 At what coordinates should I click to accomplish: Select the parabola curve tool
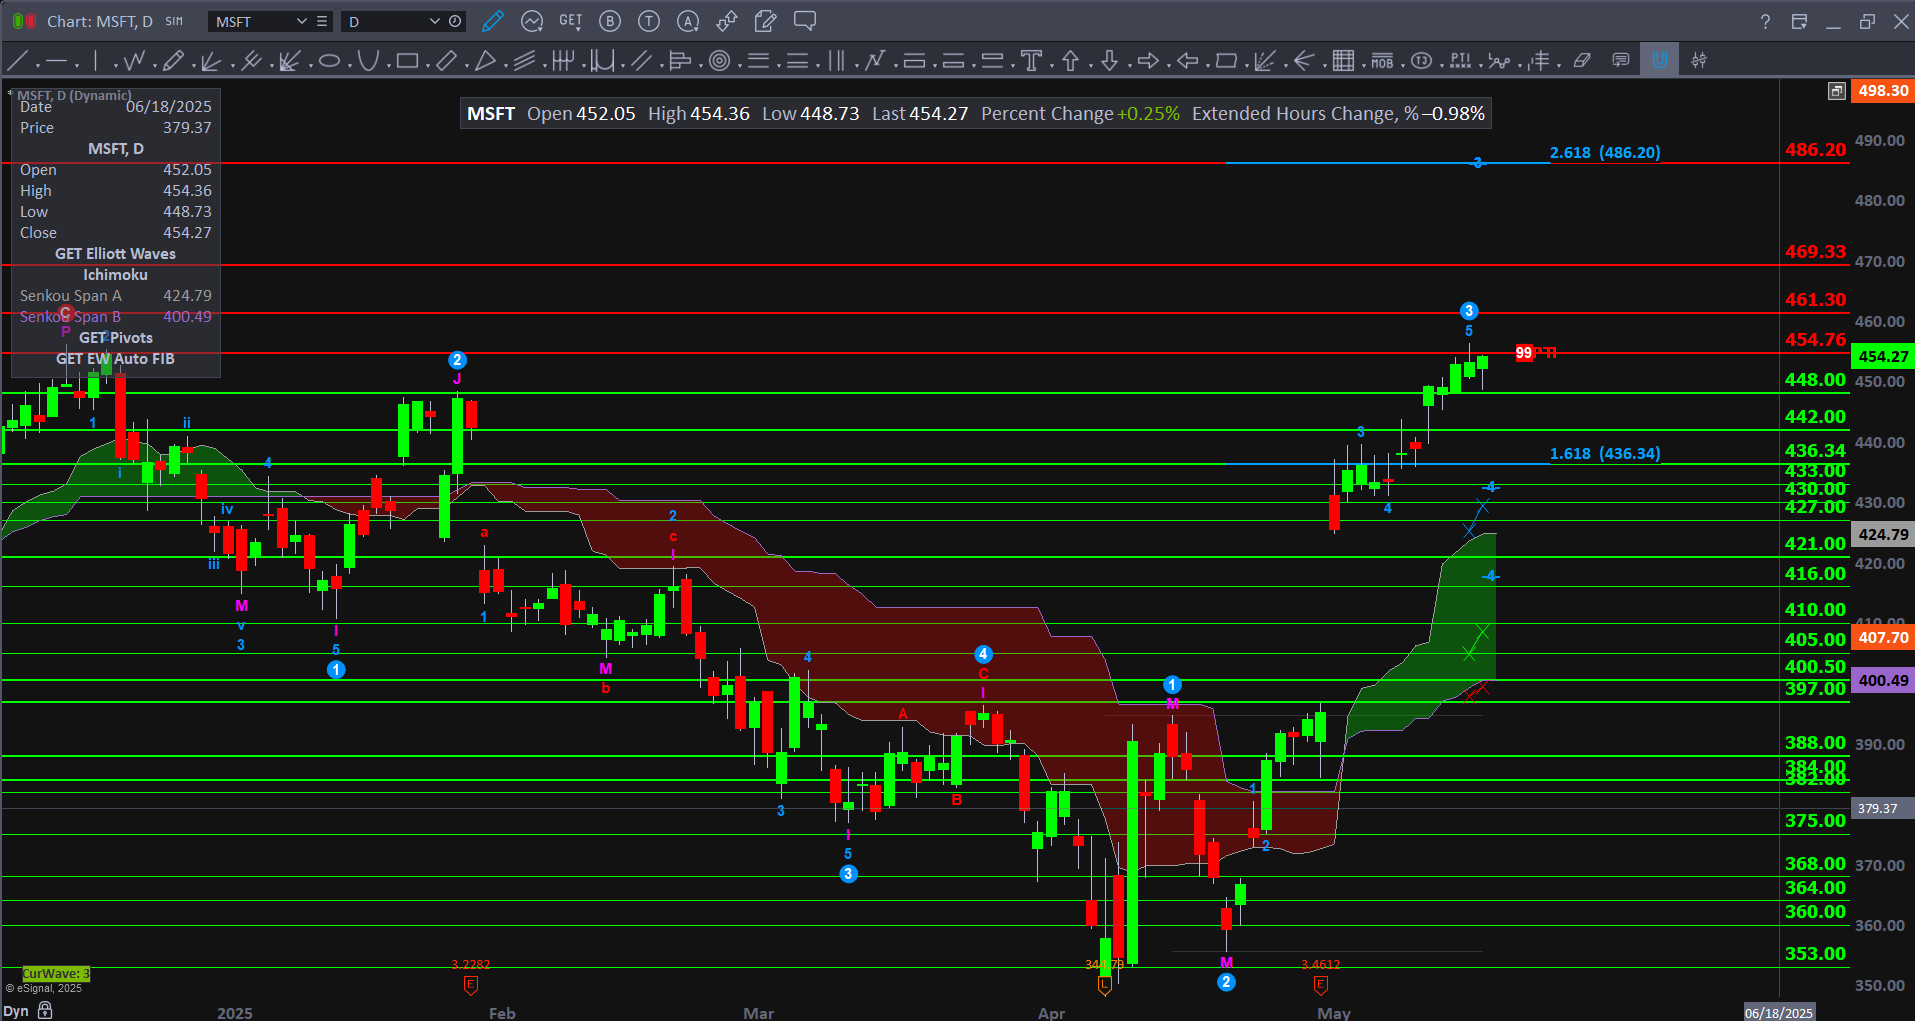(368, 61)
